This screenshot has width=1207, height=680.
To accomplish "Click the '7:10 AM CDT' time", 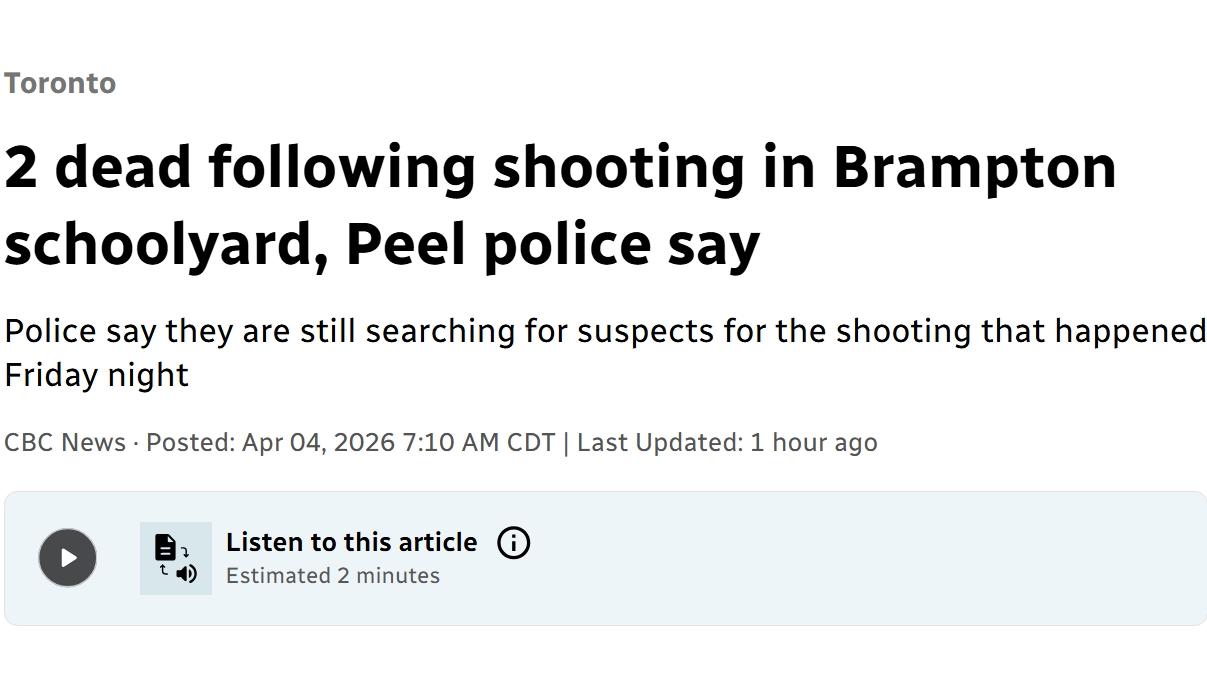I will coord(478,442).
